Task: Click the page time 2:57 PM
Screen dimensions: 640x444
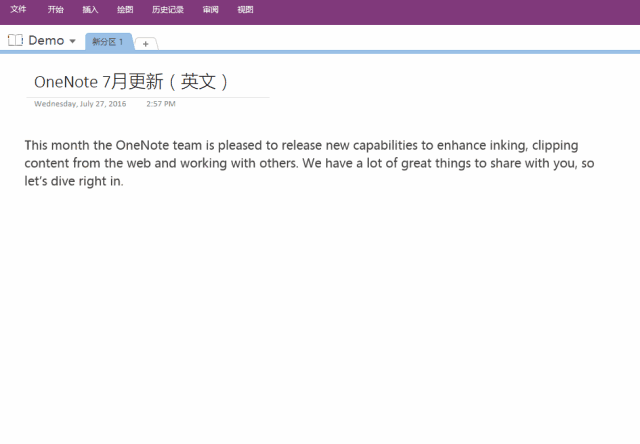Action: click(x=161, y=104)
